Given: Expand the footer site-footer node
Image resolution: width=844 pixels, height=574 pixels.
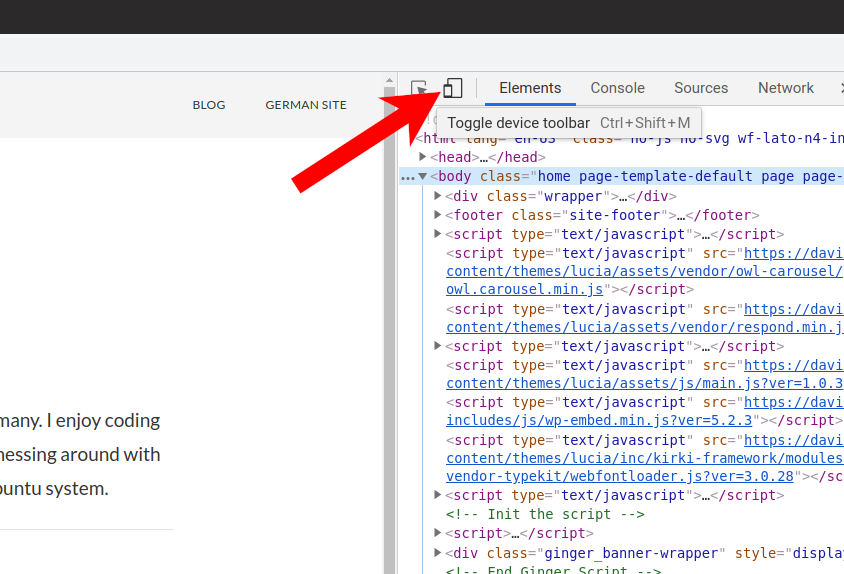Looking at the screenshot, I should (x=438, y=215).
